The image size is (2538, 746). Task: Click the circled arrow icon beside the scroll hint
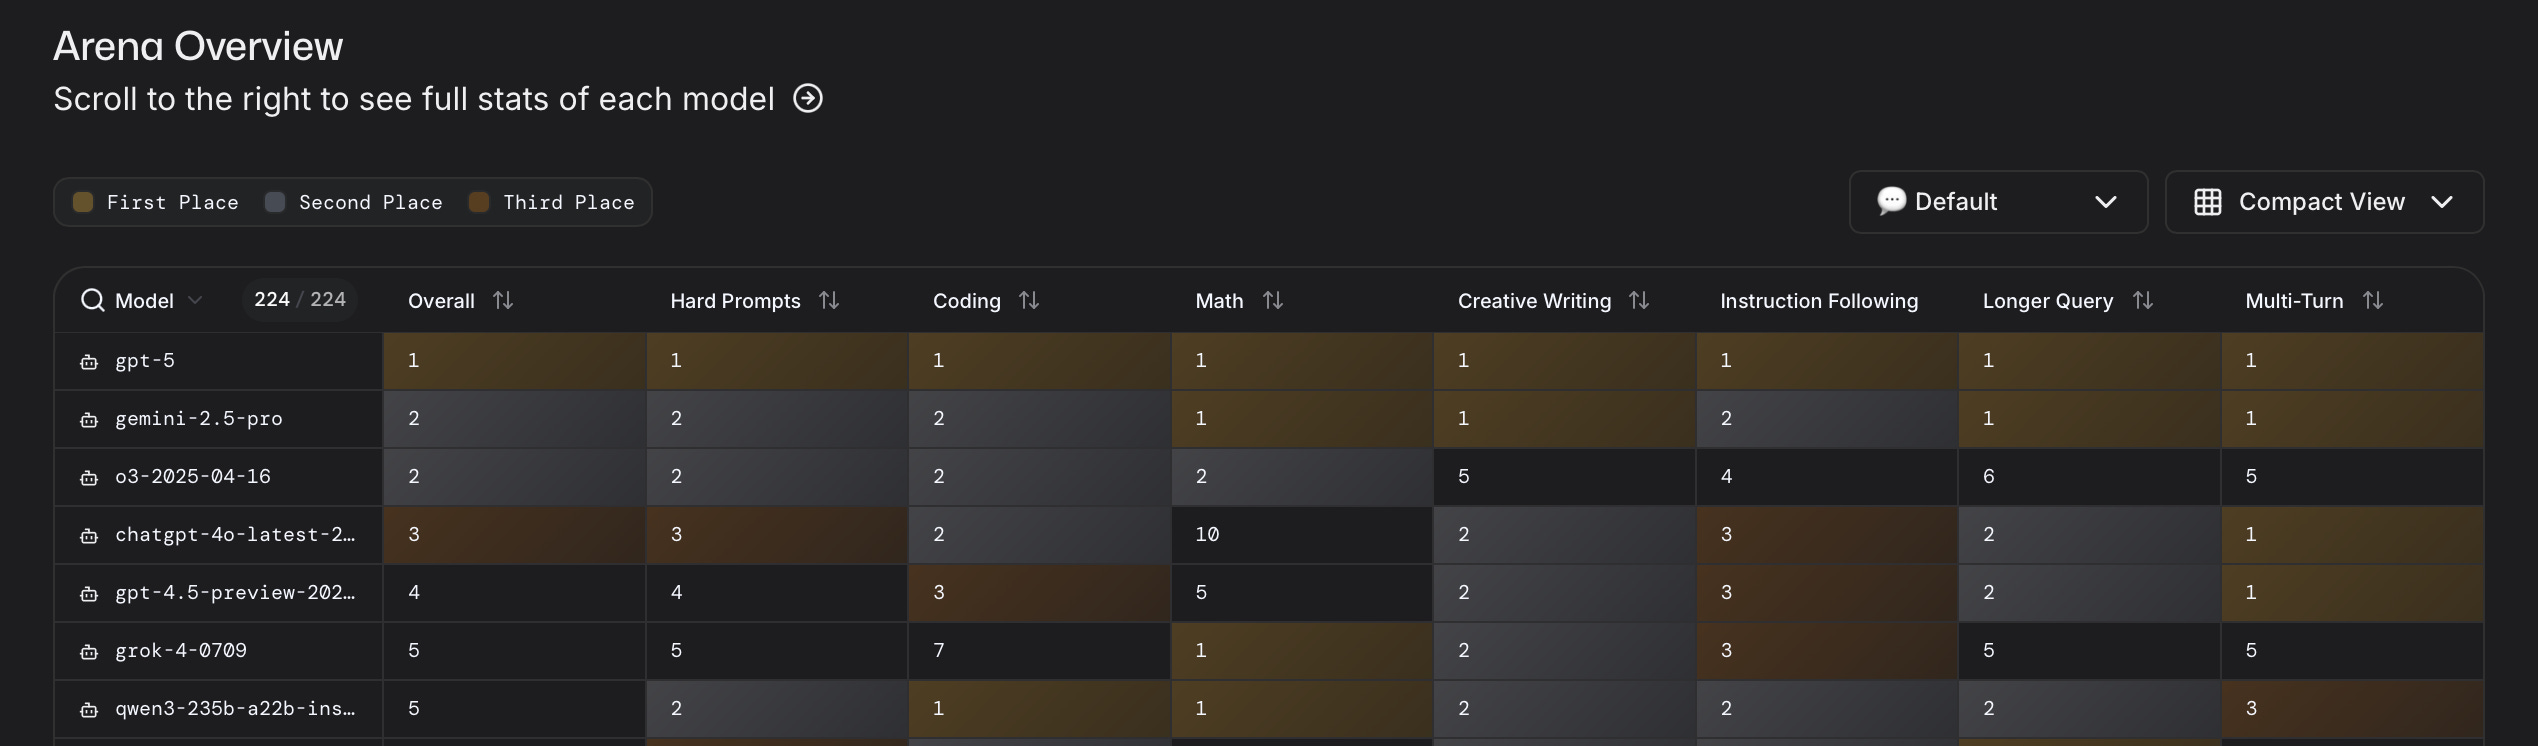click(808, 98)
